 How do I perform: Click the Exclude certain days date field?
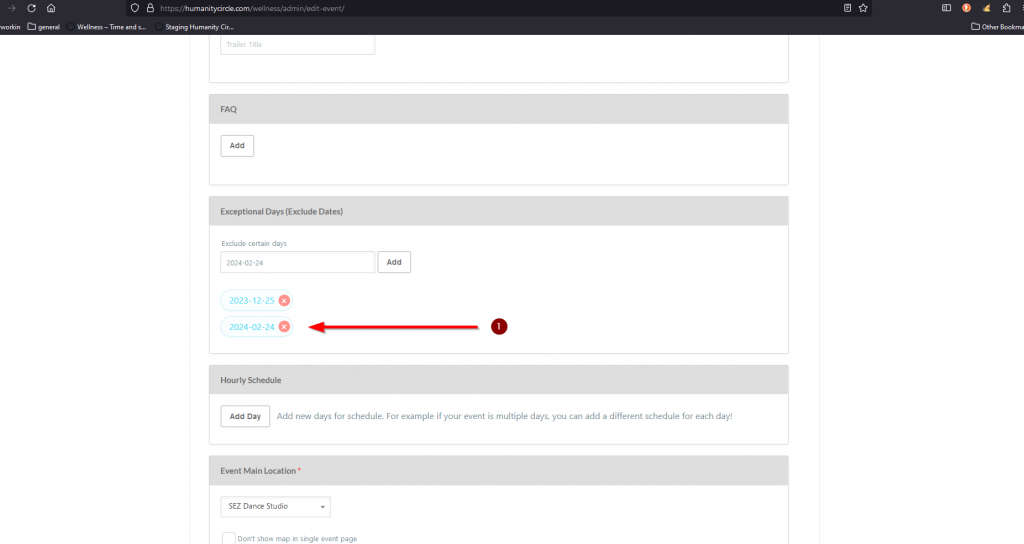tap(297, 262)
